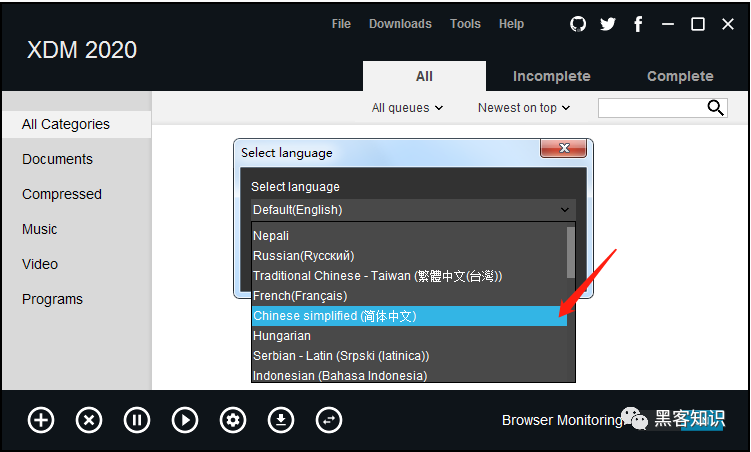Click the refresh link swap icon
Screen dimensions: 751x452
(329, 420)
